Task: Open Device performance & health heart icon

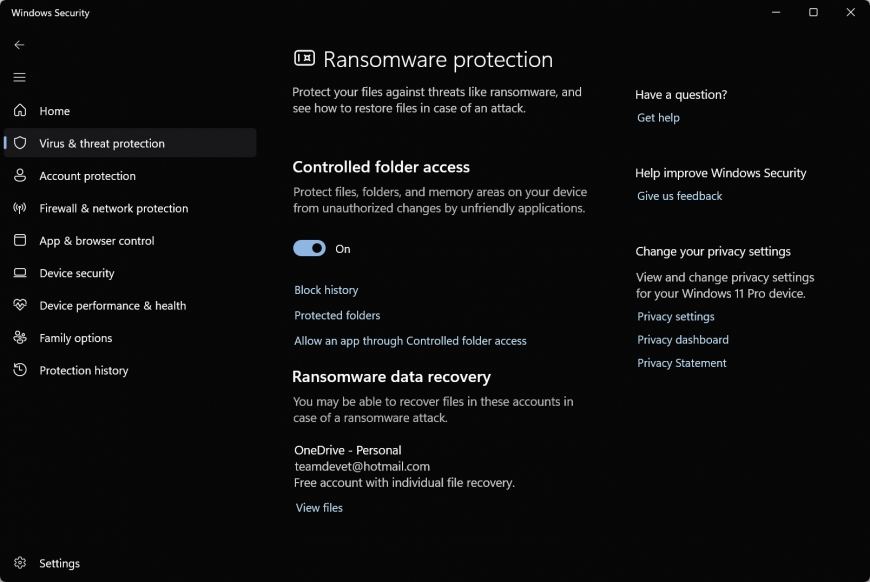Action: pos(20,305)
